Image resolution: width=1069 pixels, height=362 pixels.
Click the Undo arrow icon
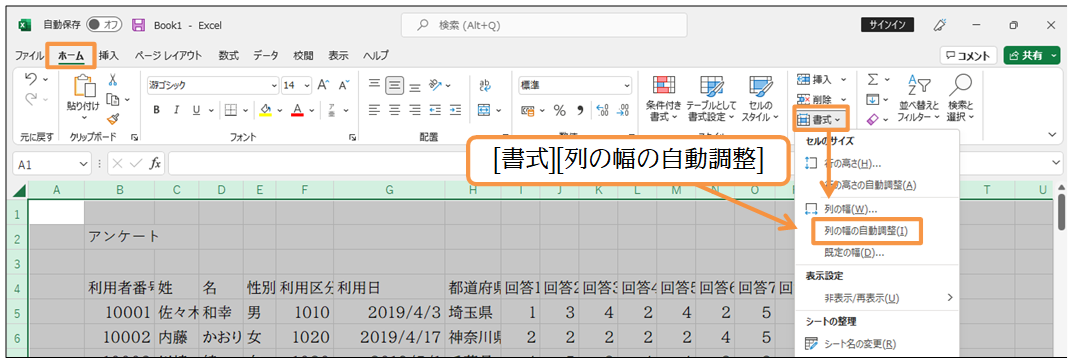click(31, 80)
